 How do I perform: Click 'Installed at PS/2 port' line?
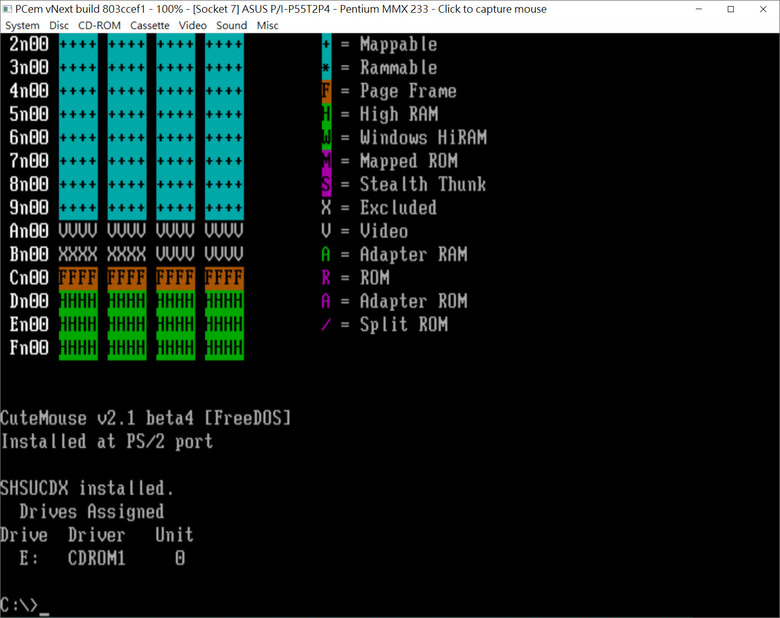pos(107,442)
